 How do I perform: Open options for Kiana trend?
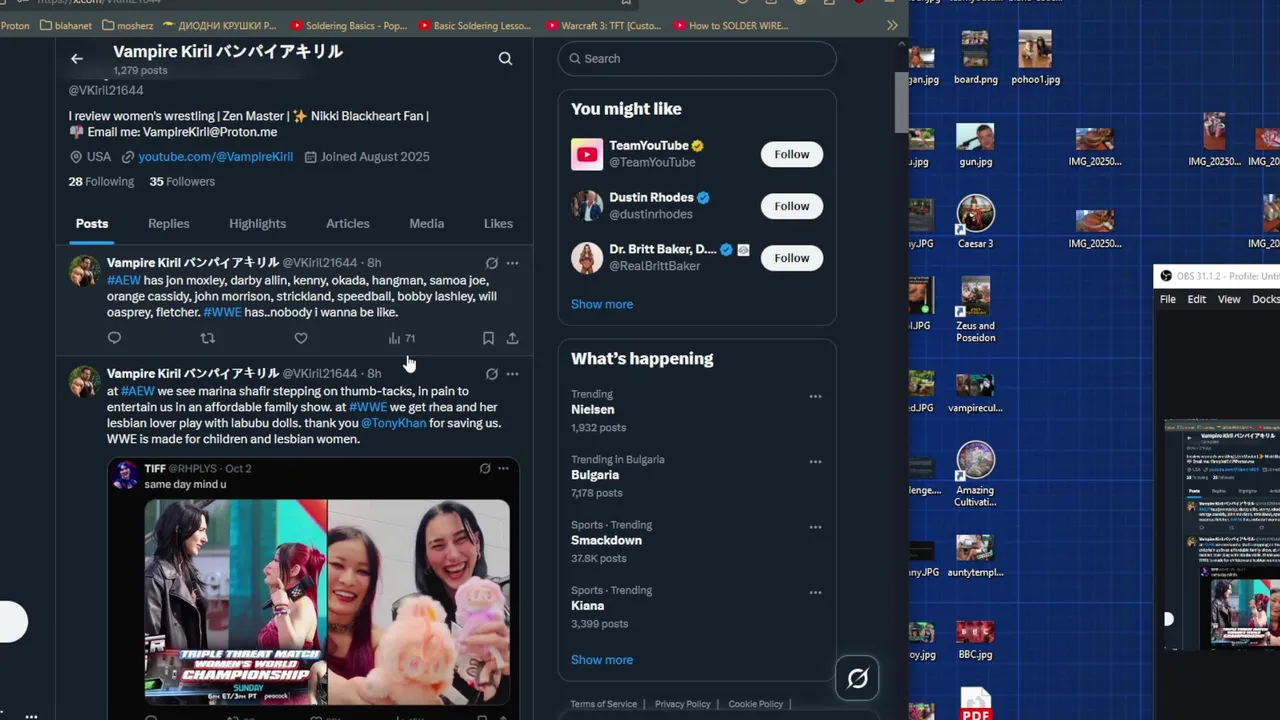coord(815,593)
